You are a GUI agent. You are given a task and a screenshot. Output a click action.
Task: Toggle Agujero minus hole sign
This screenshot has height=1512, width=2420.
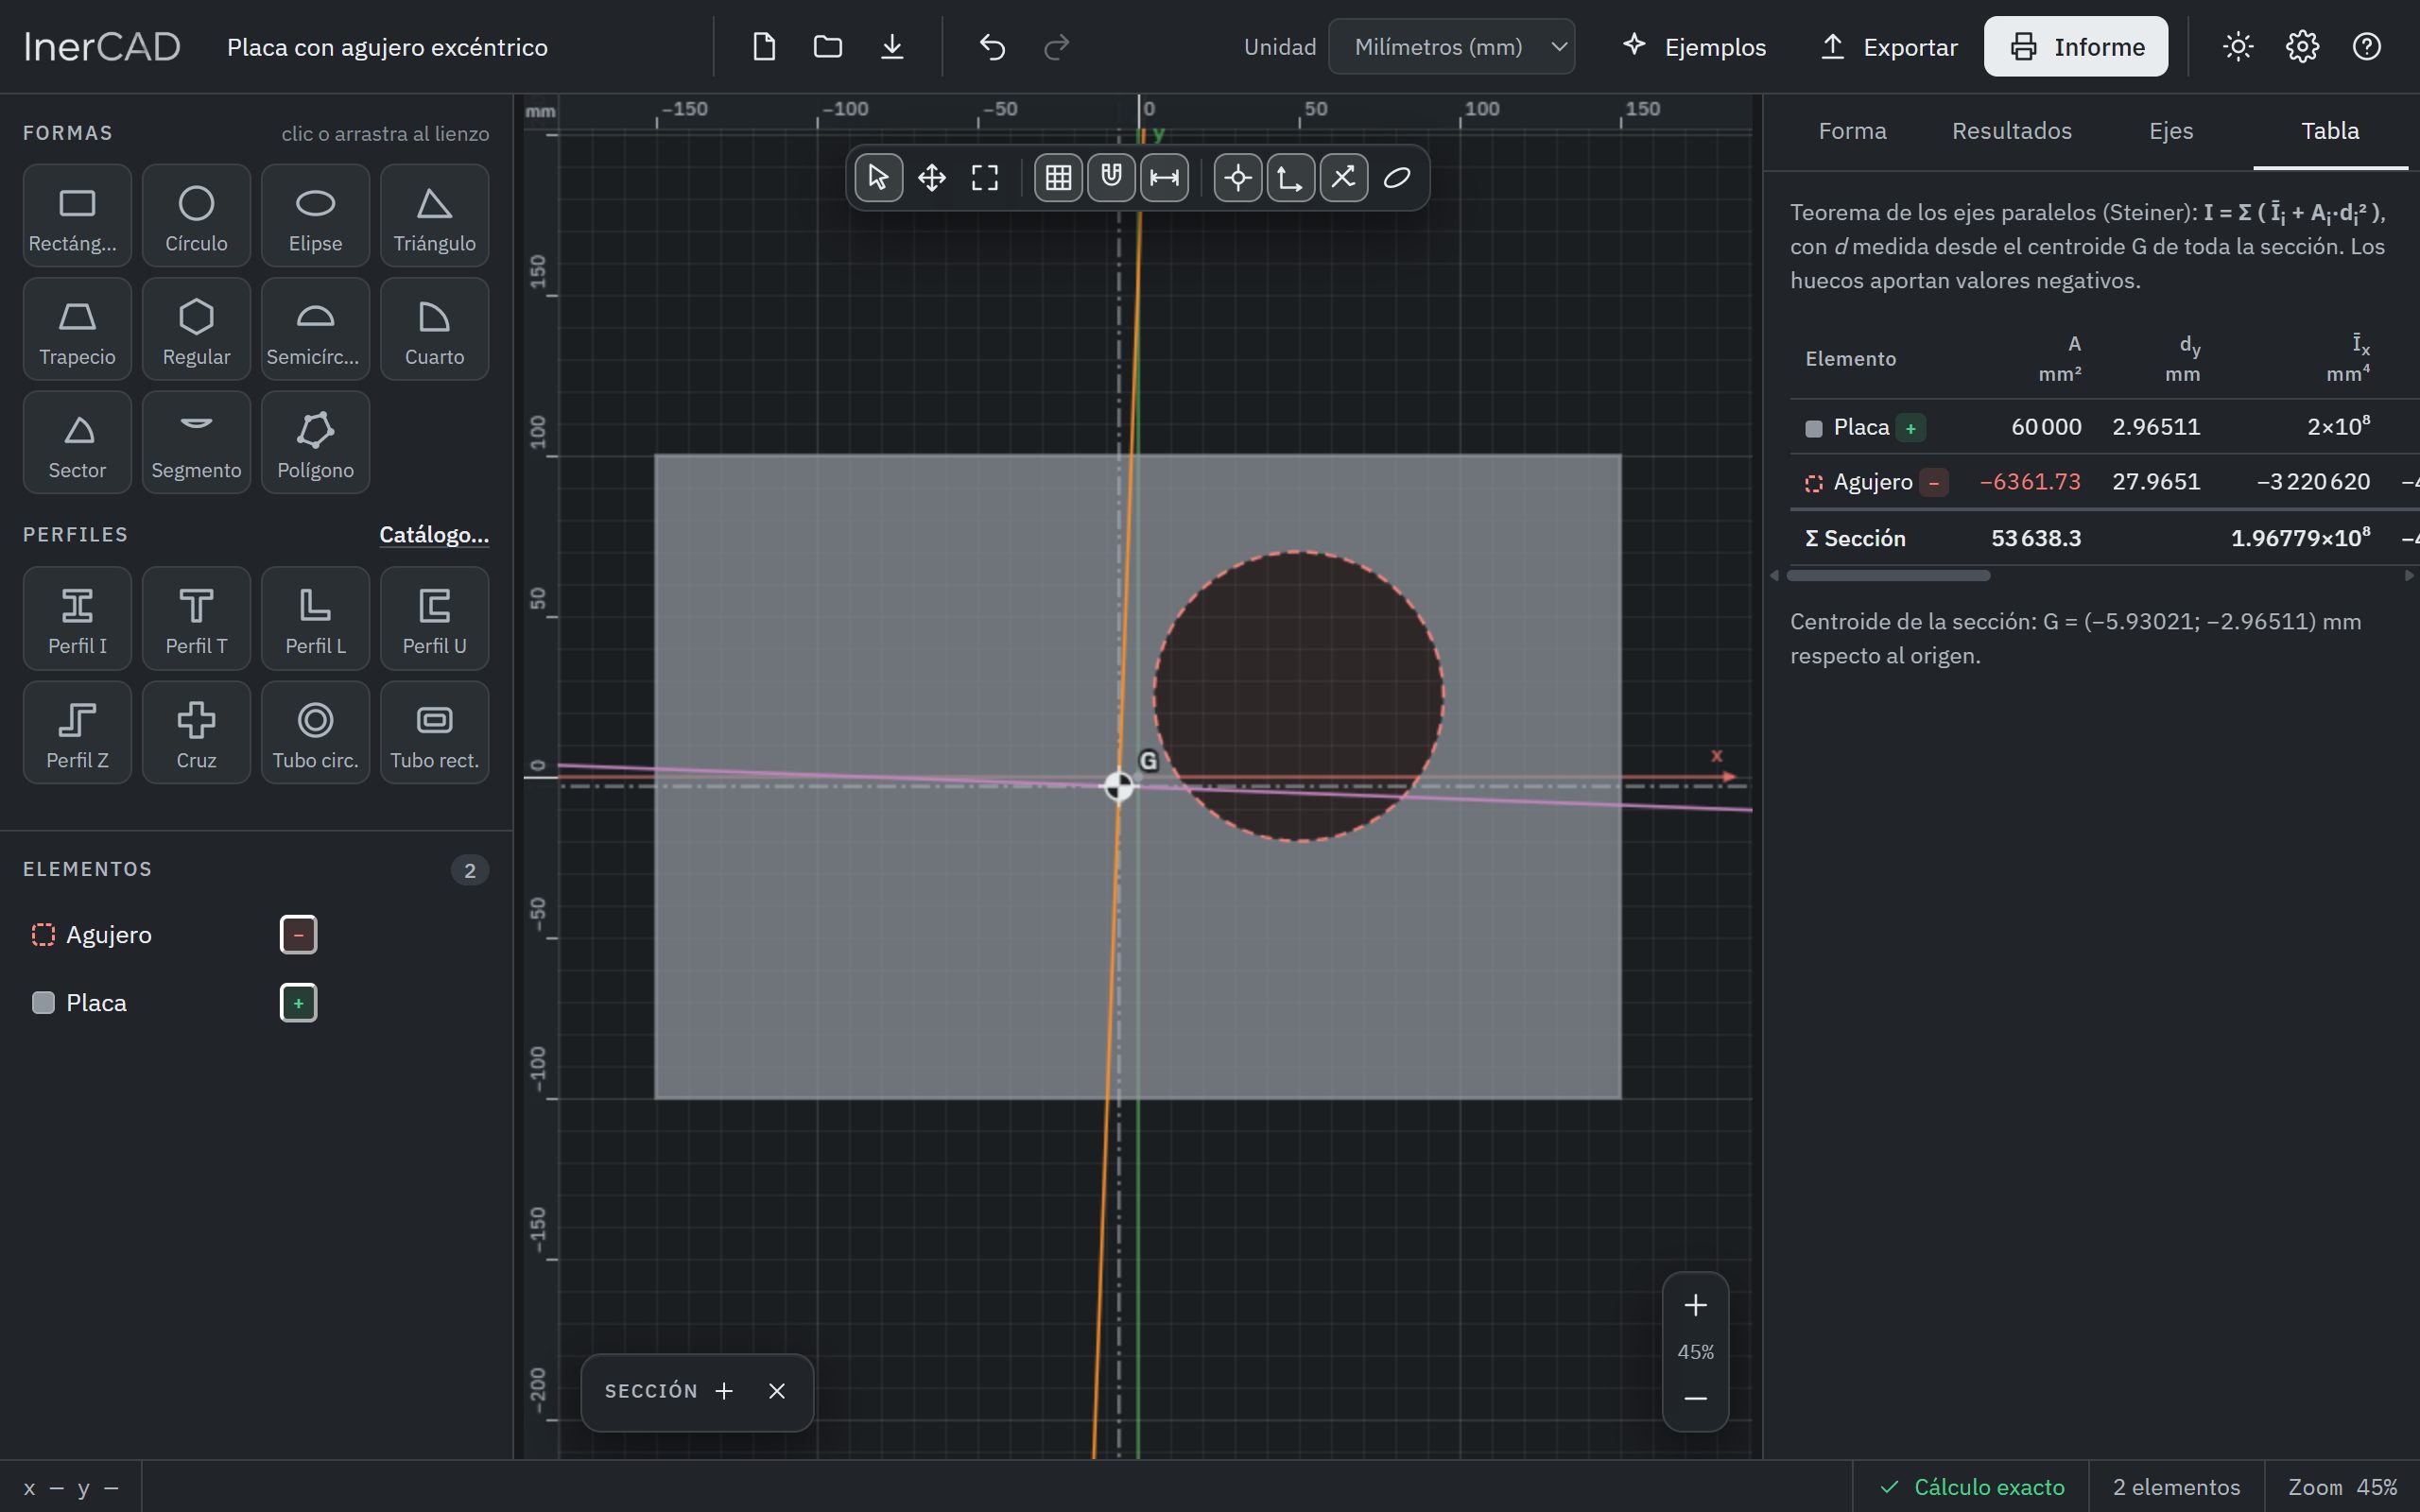(298, 935)
